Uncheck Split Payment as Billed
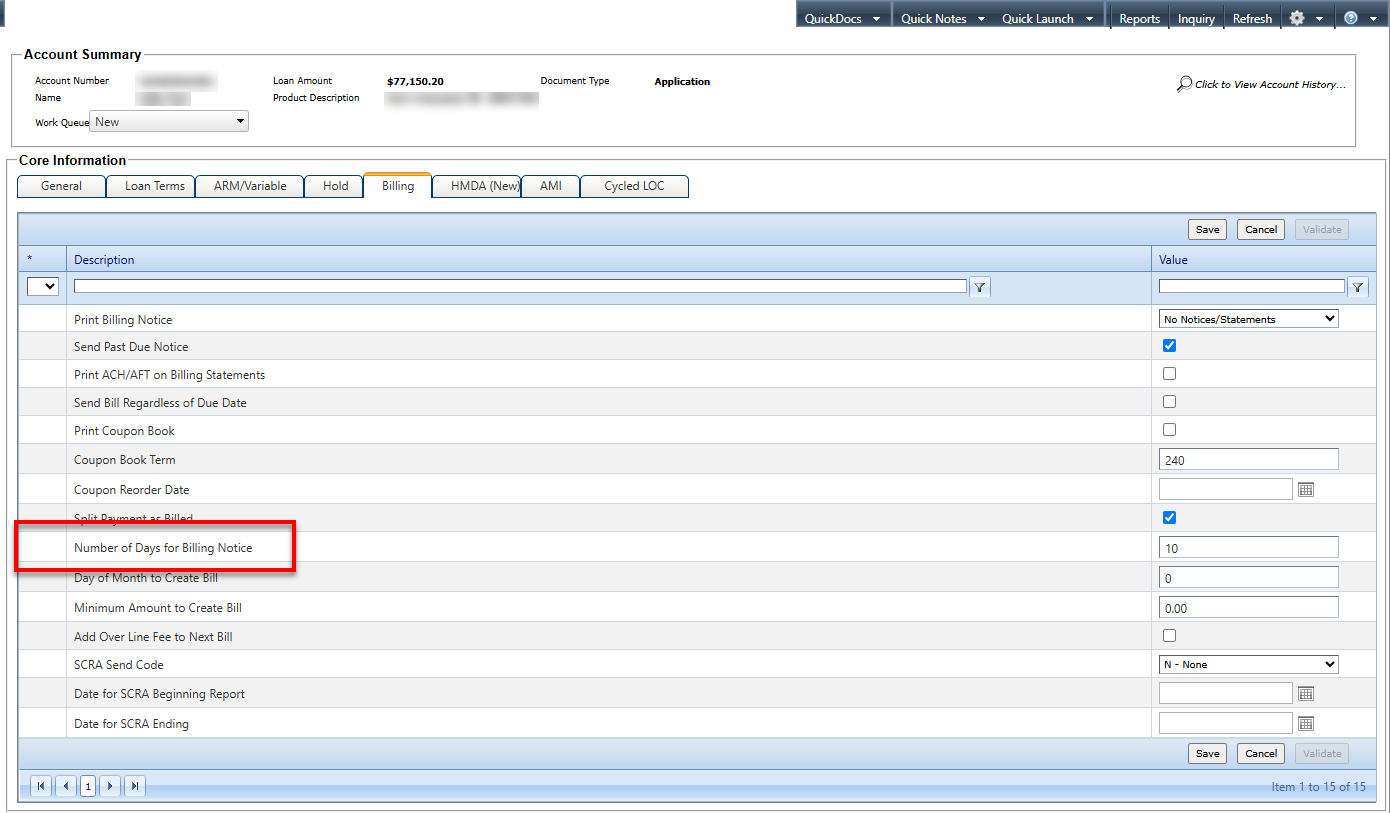The width and height of the screenshot is (1390, 813). [1169, 517]
